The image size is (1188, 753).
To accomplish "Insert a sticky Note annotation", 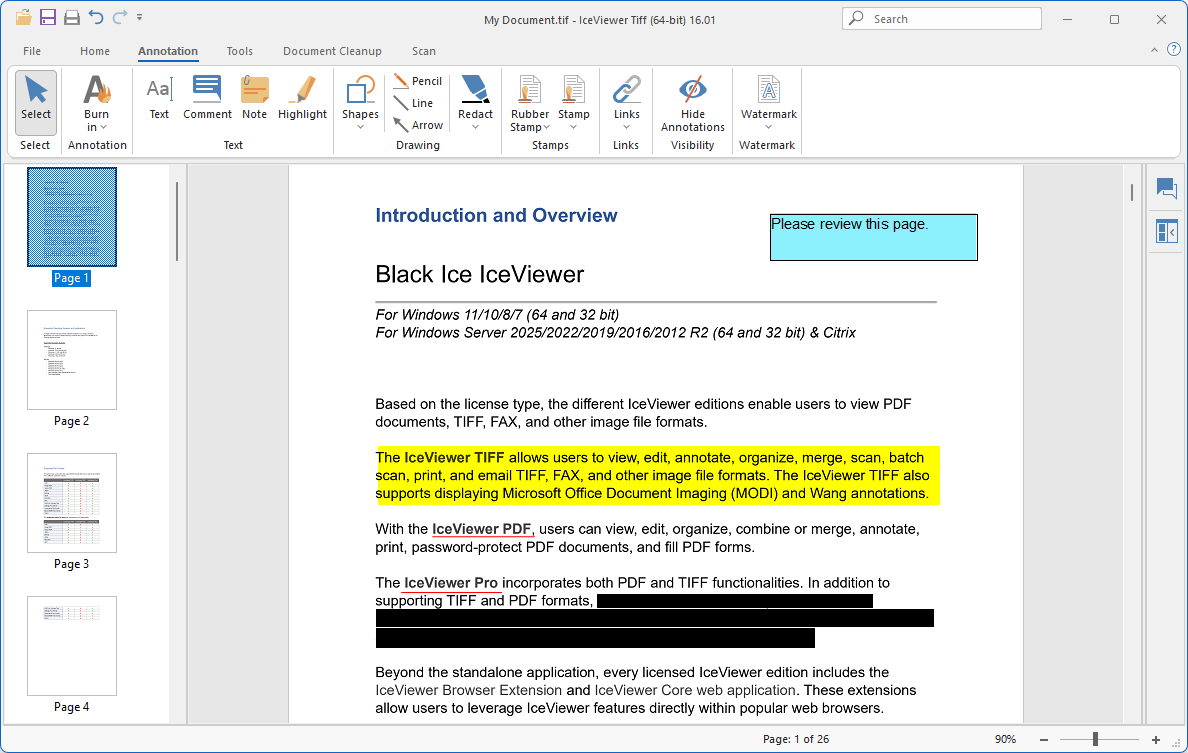I will click(x=255, y=99).
